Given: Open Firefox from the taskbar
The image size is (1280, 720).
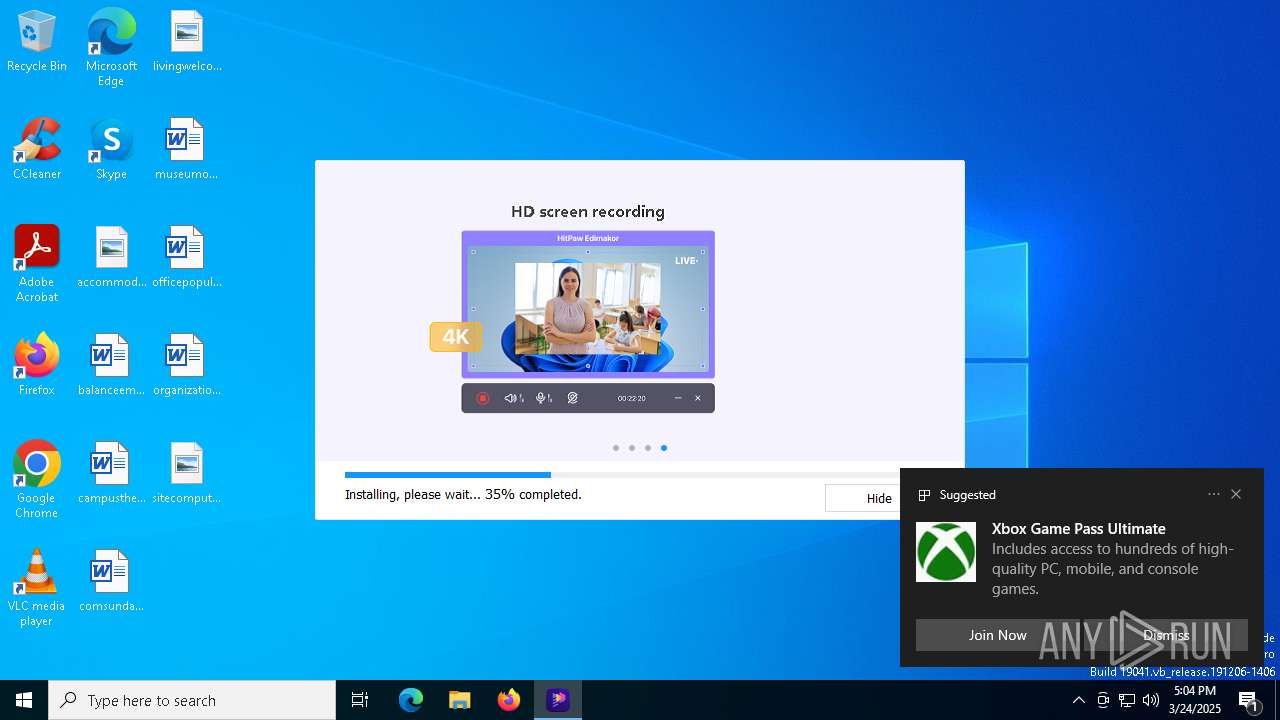Looking at the screenshot, I should tap(509, 700).
